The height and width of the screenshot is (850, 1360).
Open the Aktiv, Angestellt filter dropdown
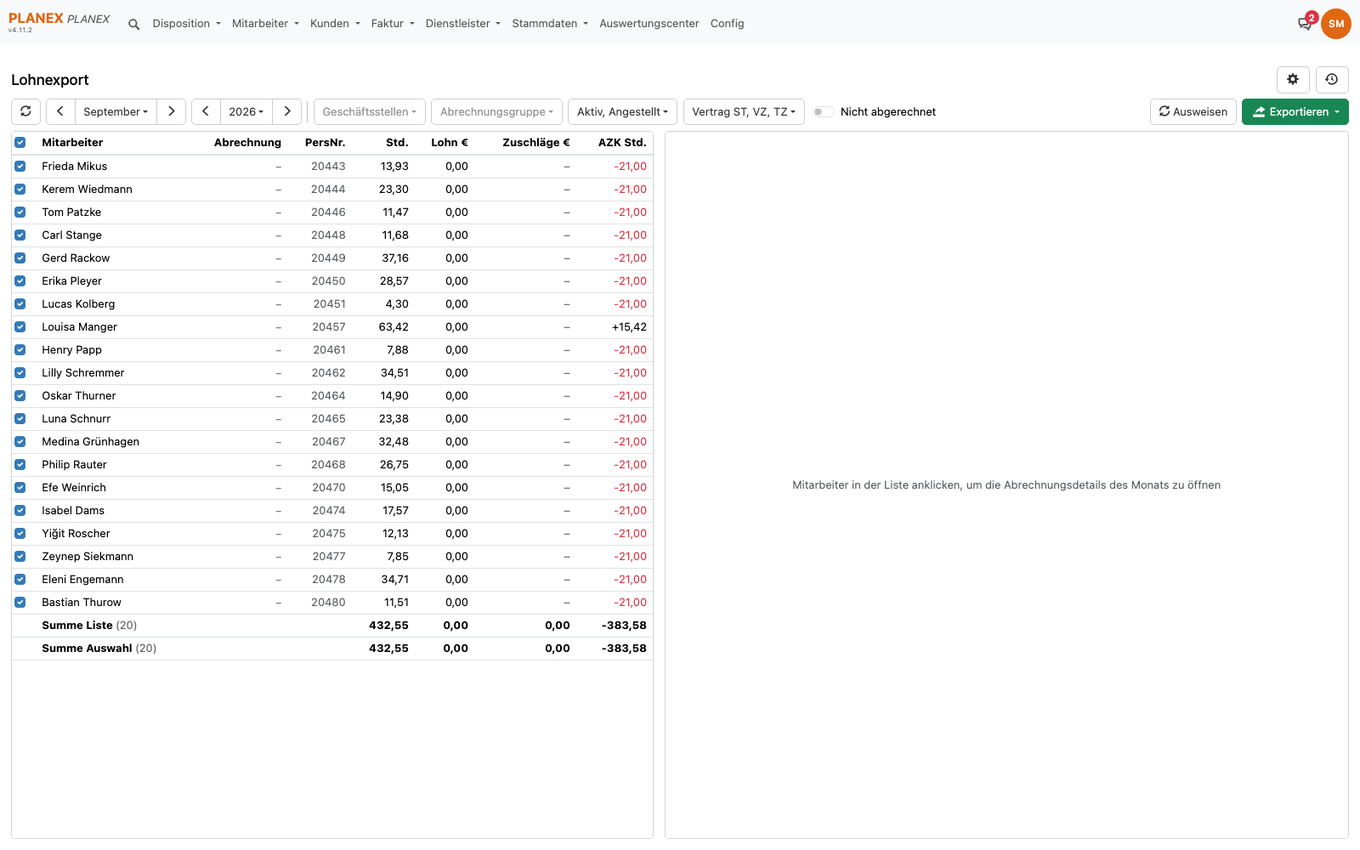[x=623, y=112]
